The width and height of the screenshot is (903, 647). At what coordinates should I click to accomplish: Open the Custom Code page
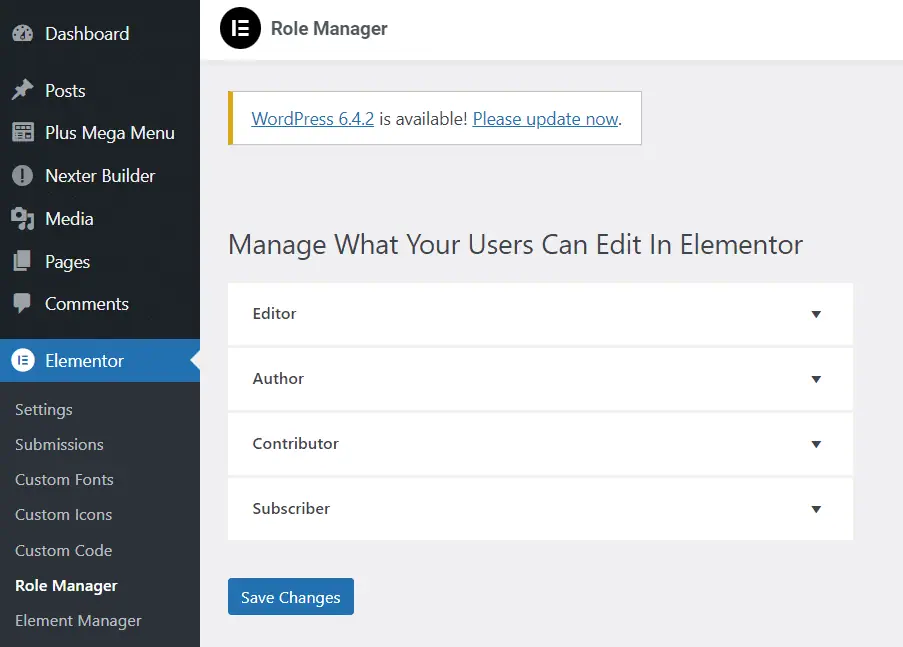[63, 550]
